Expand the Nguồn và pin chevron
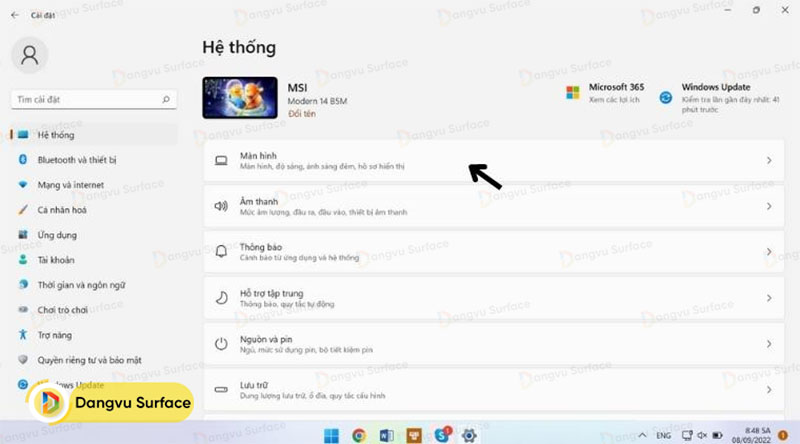 pos(769,344)
